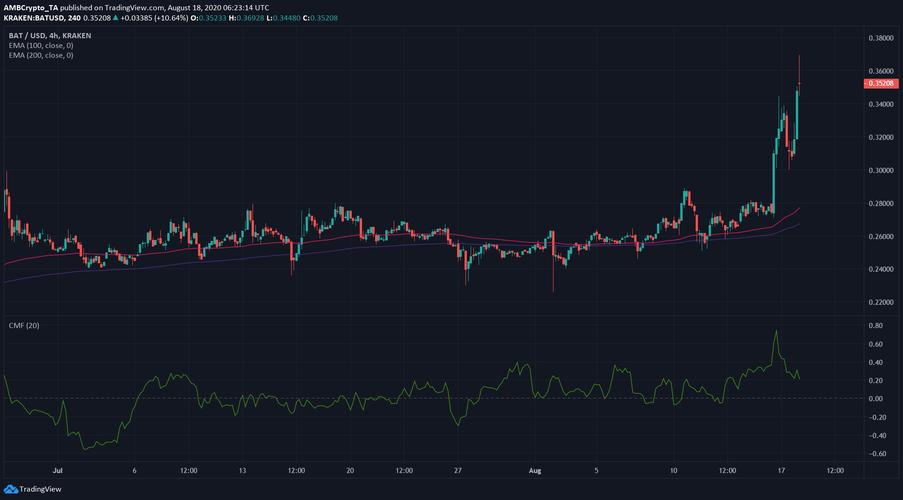Click the red current price tag 0.35208
This screenshot has height=500, width=903.
876,85
